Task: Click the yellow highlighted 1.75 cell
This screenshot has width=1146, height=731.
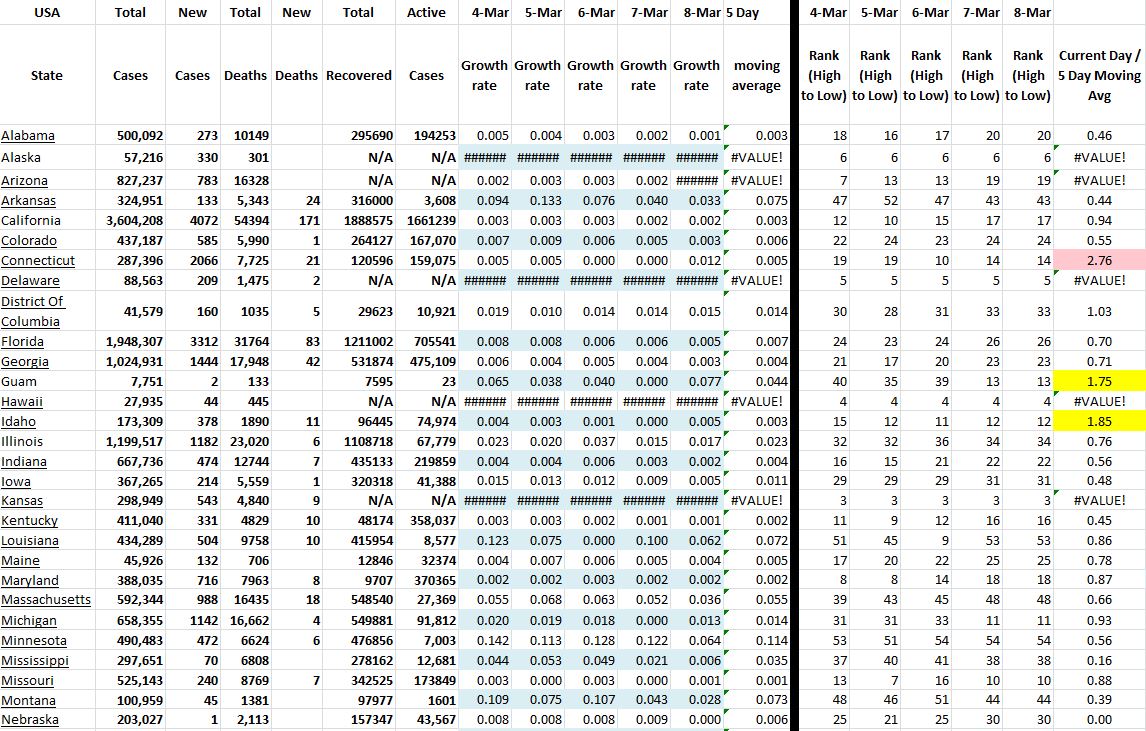Action: click(1099, 381)
